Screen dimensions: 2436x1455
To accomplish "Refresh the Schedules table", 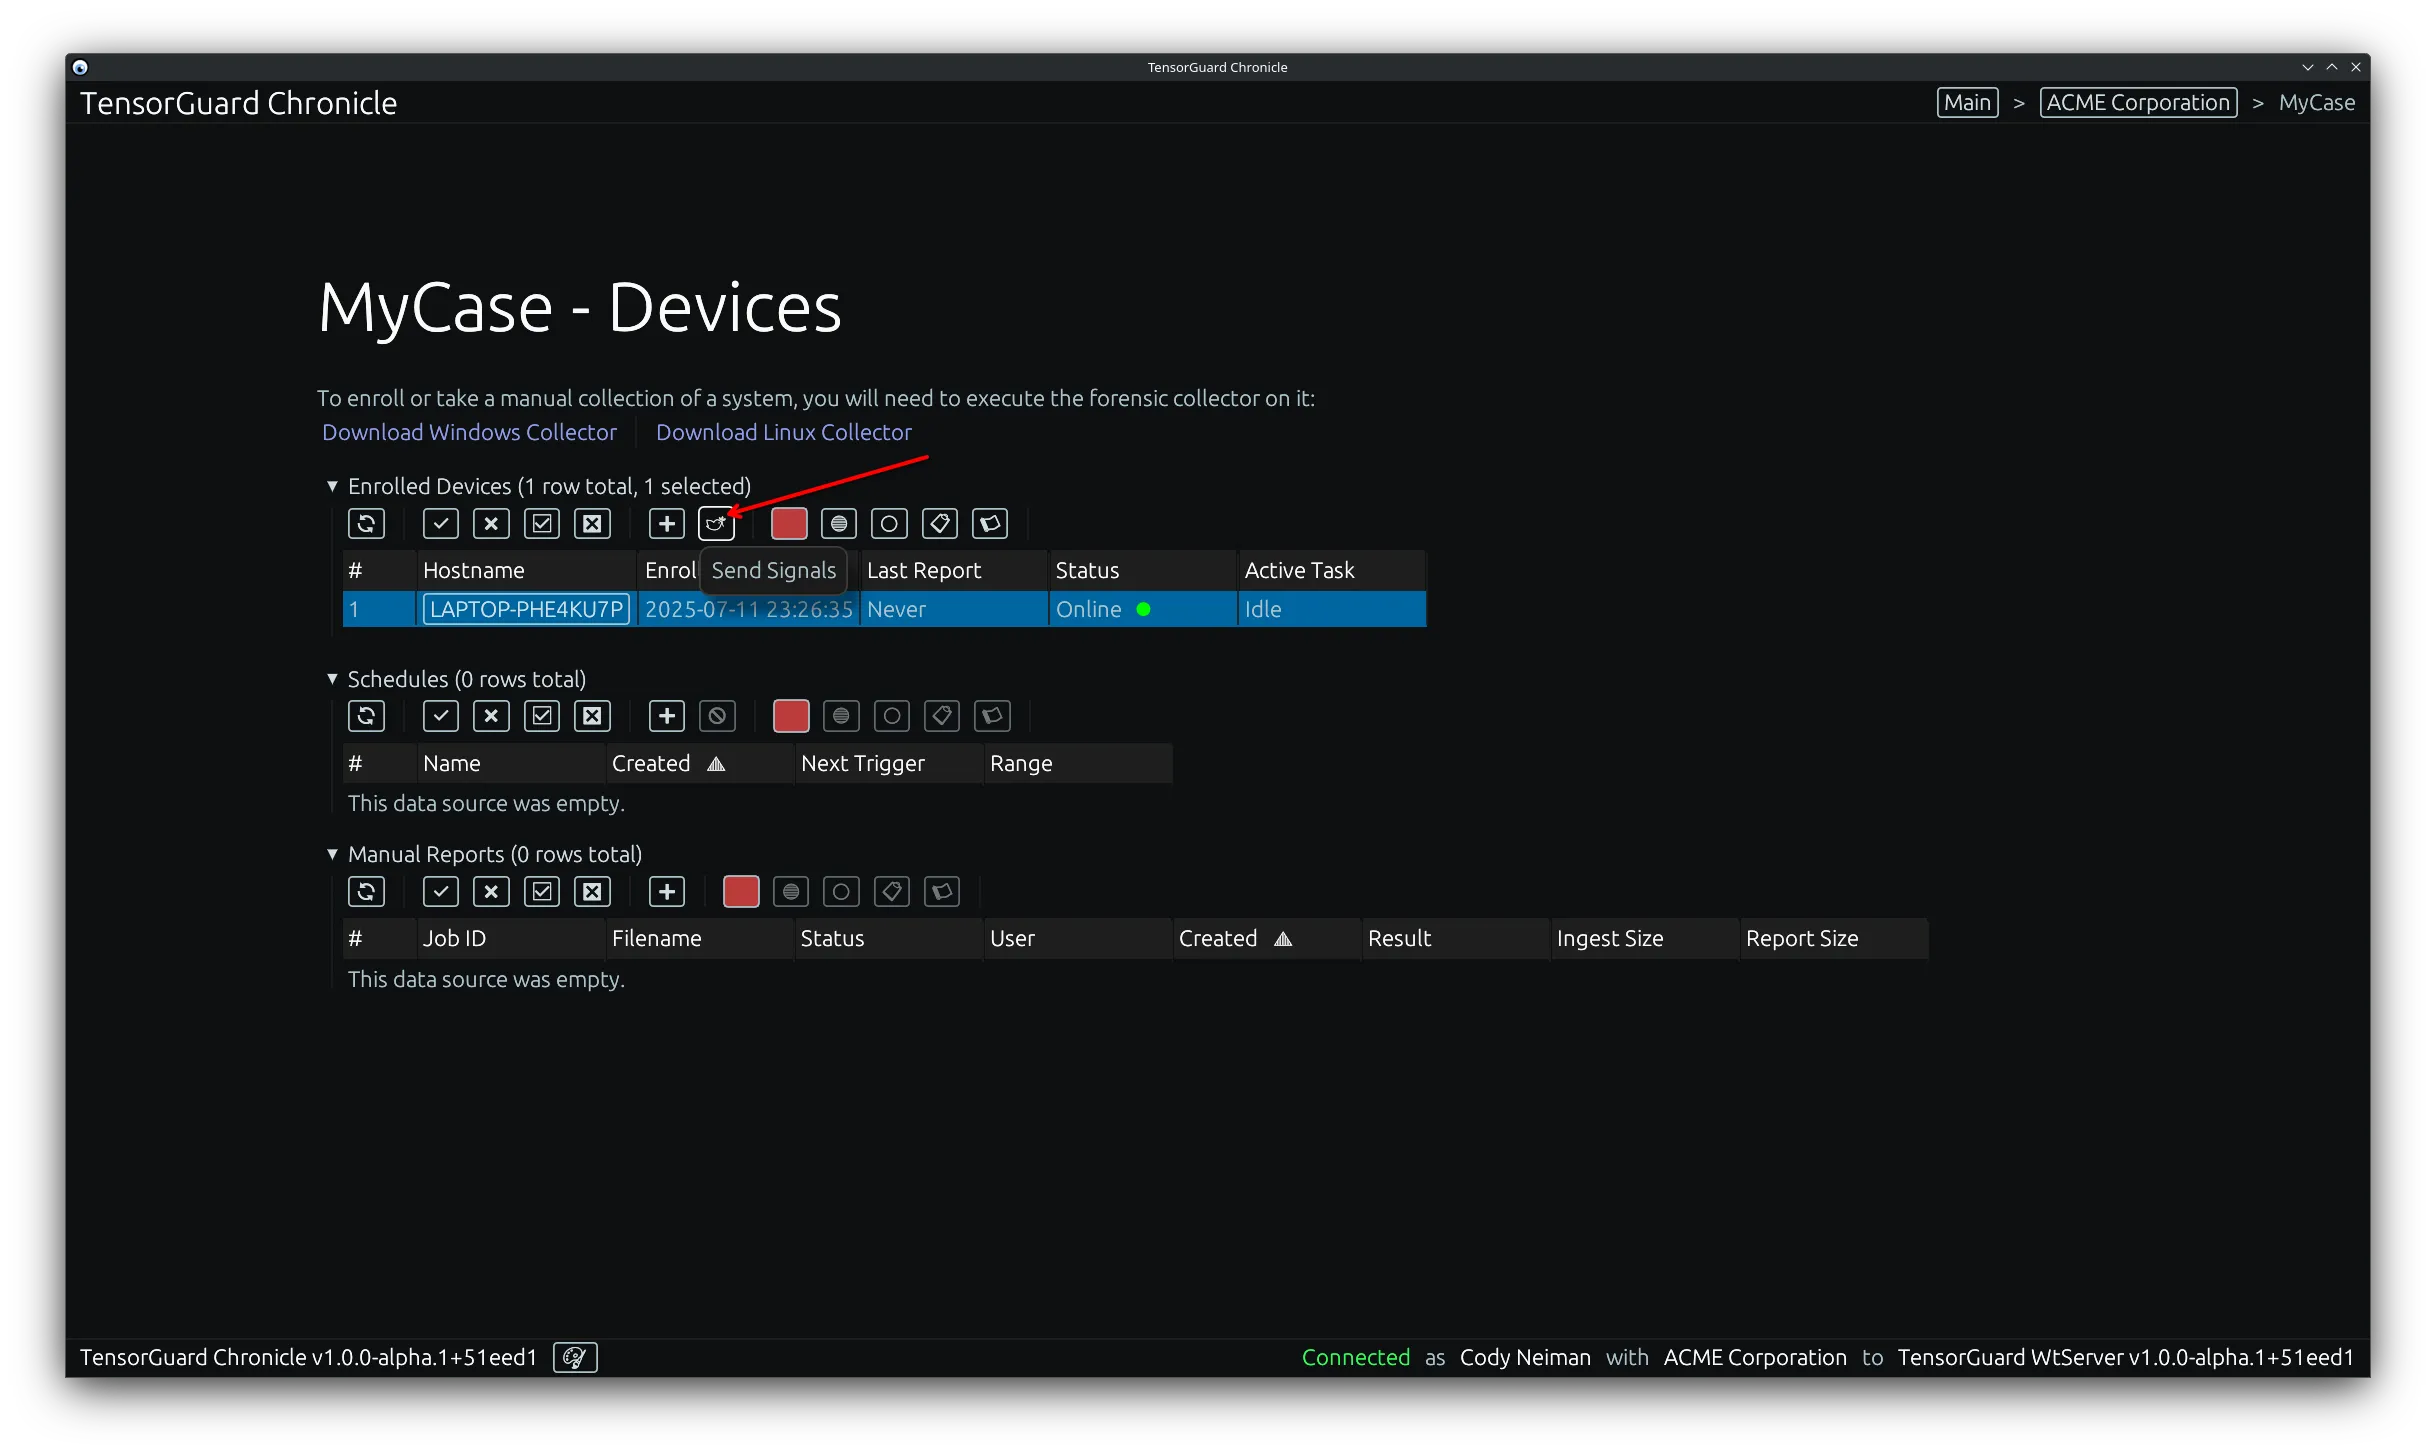I will [x=367, y=715].
